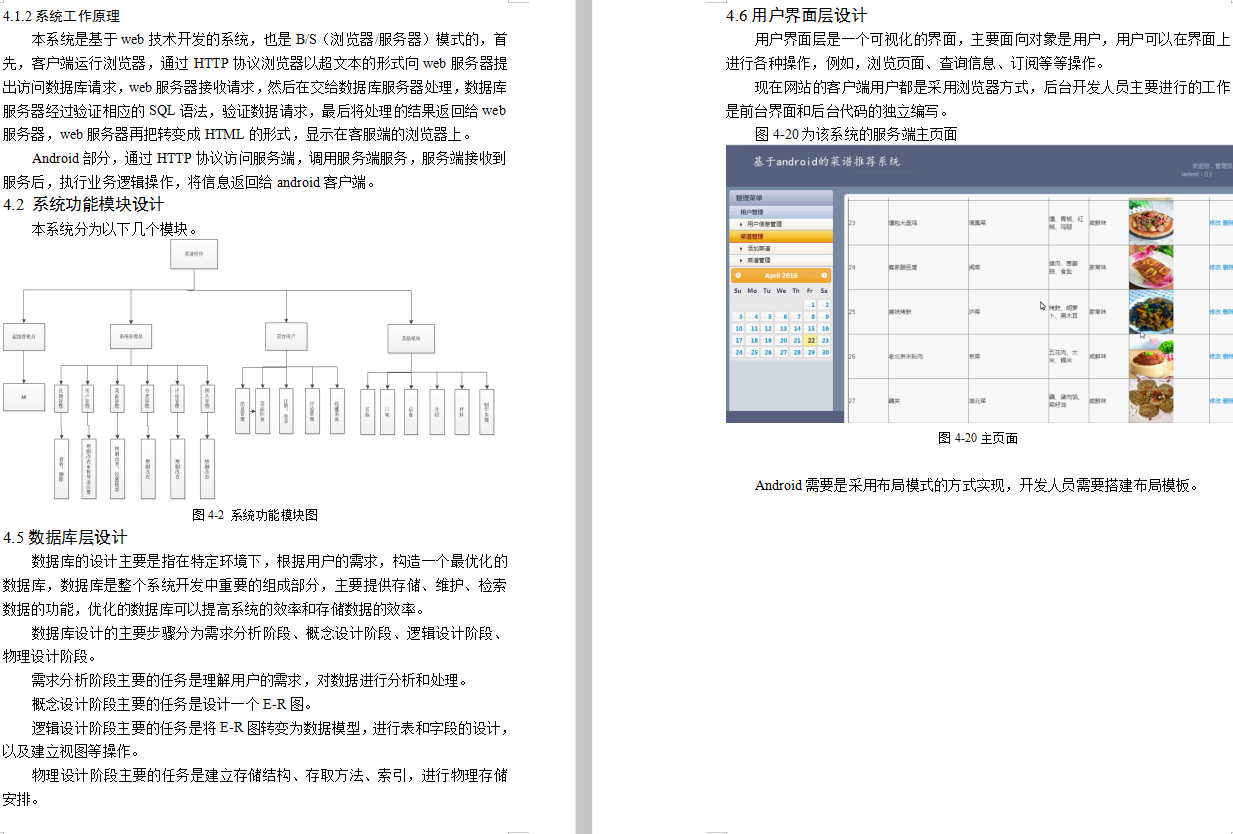Click the 菜品模块 box in module diagram

click(411, 338)
